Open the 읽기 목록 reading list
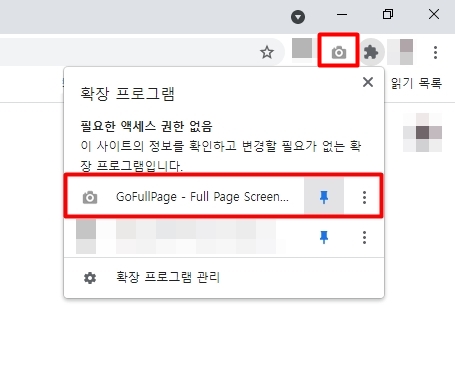 click(x=417, y=83)
